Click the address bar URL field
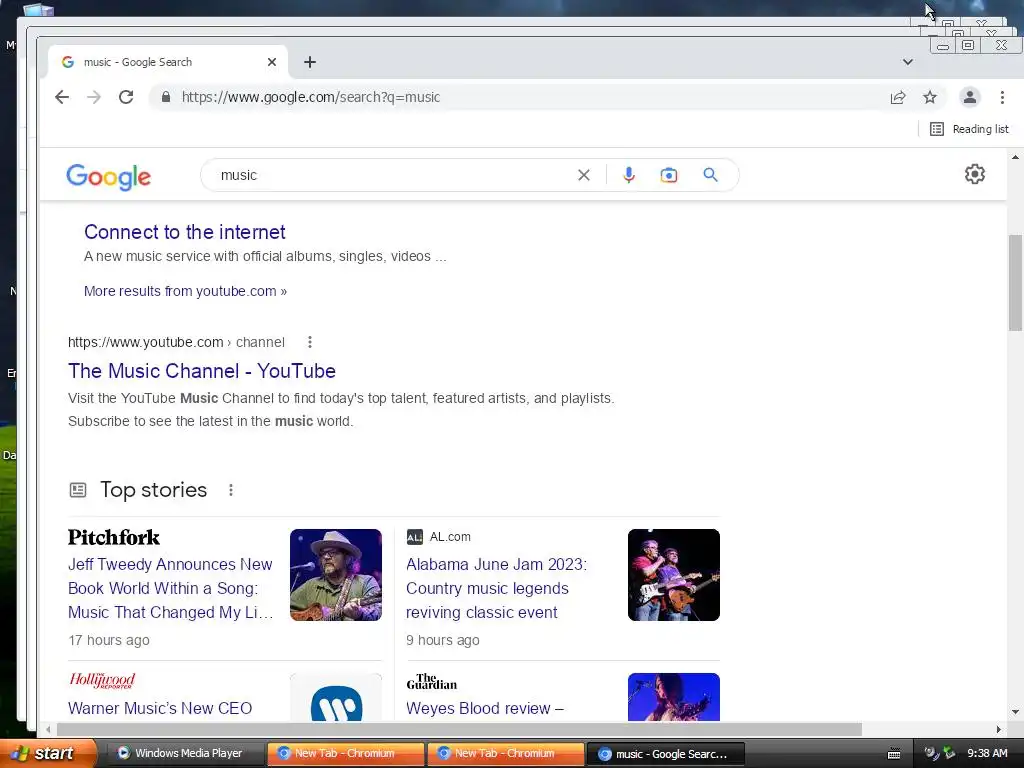Viewport: 1024px width, 768px height. point(522,97)
